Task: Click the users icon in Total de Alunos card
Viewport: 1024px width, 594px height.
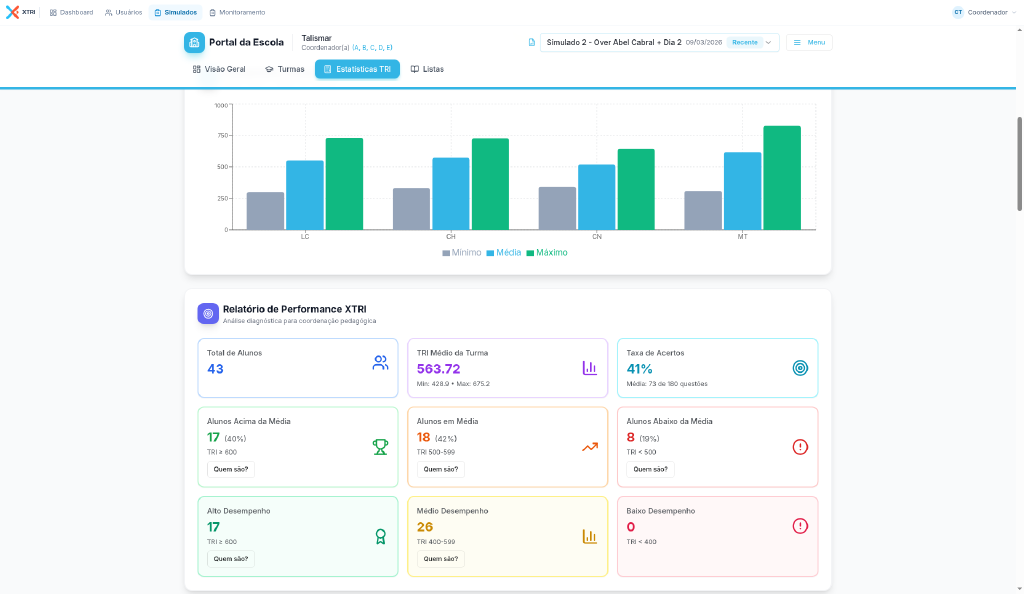Action: [x=380, y=363]
